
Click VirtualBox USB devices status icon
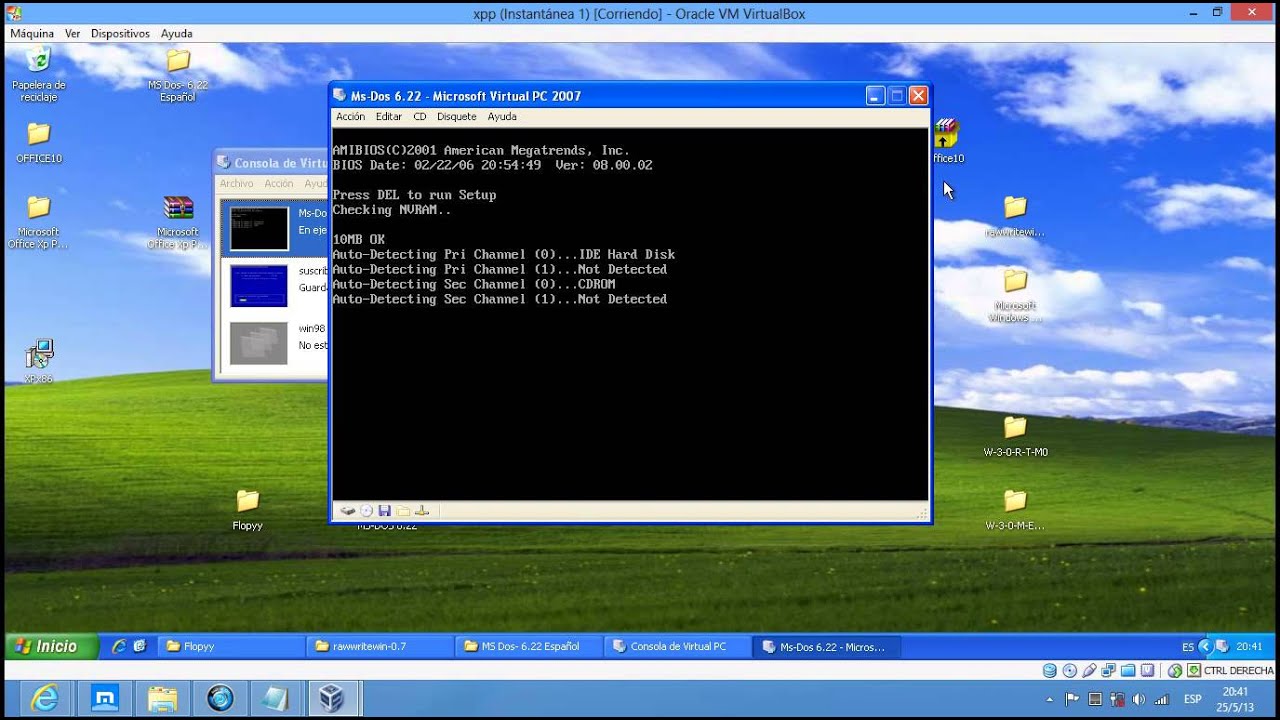point(1089,670)
